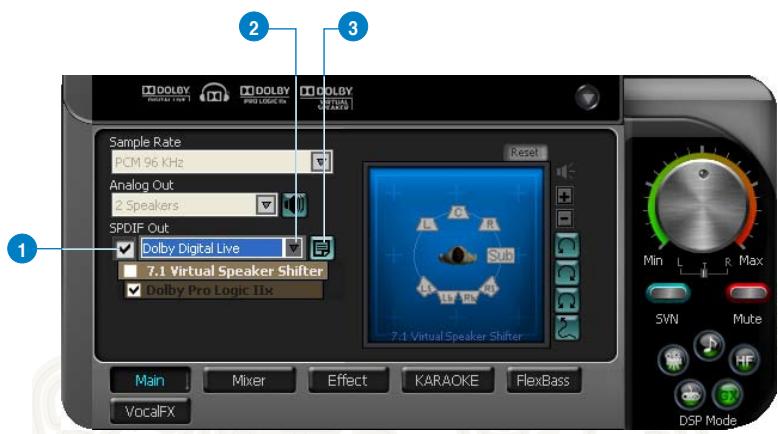Image resolution: width=778 pixels, height=434 pixels.
Task: Toggle the GX DSP mode button
Action: click(x=727, y=395)
